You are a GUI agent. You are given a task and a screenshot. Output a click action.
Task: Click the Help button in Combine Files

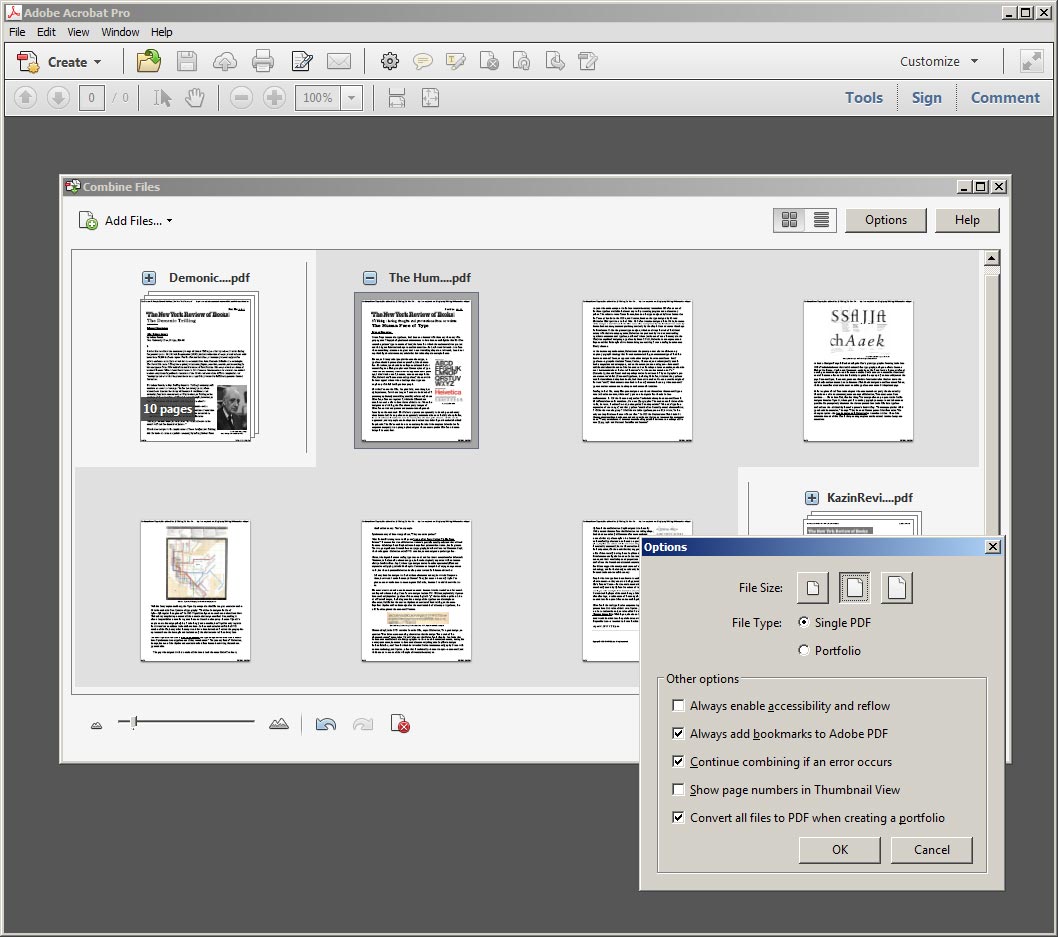(x=967, y=220)
